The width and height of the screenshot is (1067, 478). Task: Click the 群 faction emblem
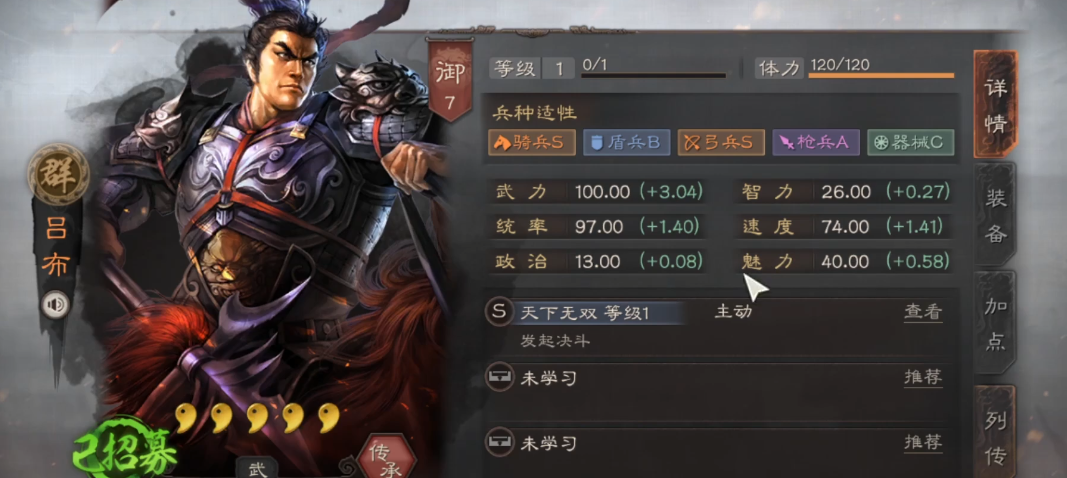[59, 174]
